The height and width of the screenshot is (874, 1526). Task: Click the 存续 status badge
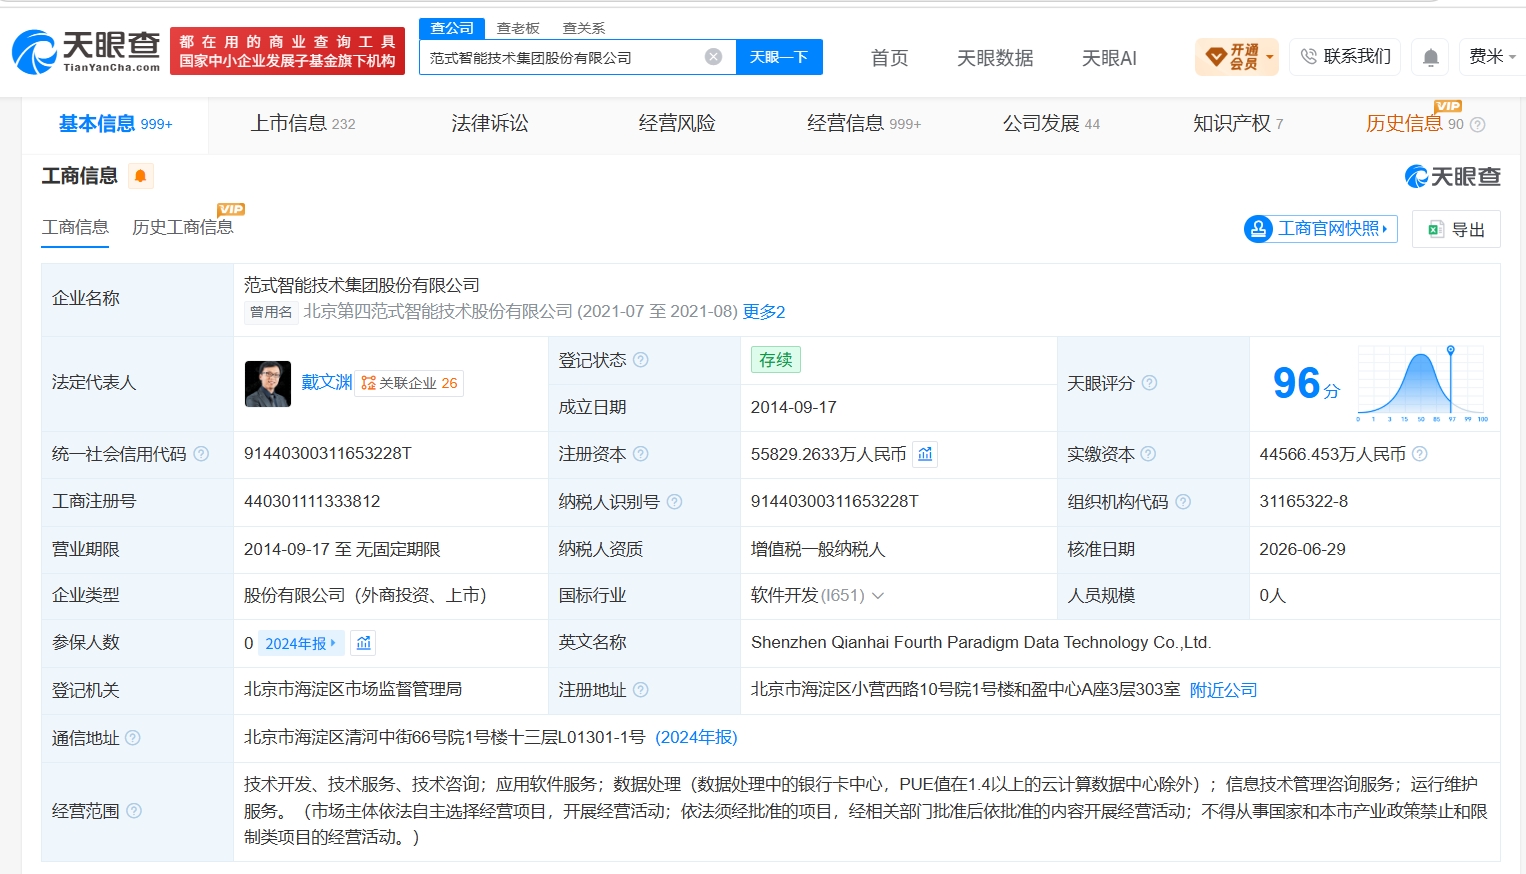pos(776,360)
